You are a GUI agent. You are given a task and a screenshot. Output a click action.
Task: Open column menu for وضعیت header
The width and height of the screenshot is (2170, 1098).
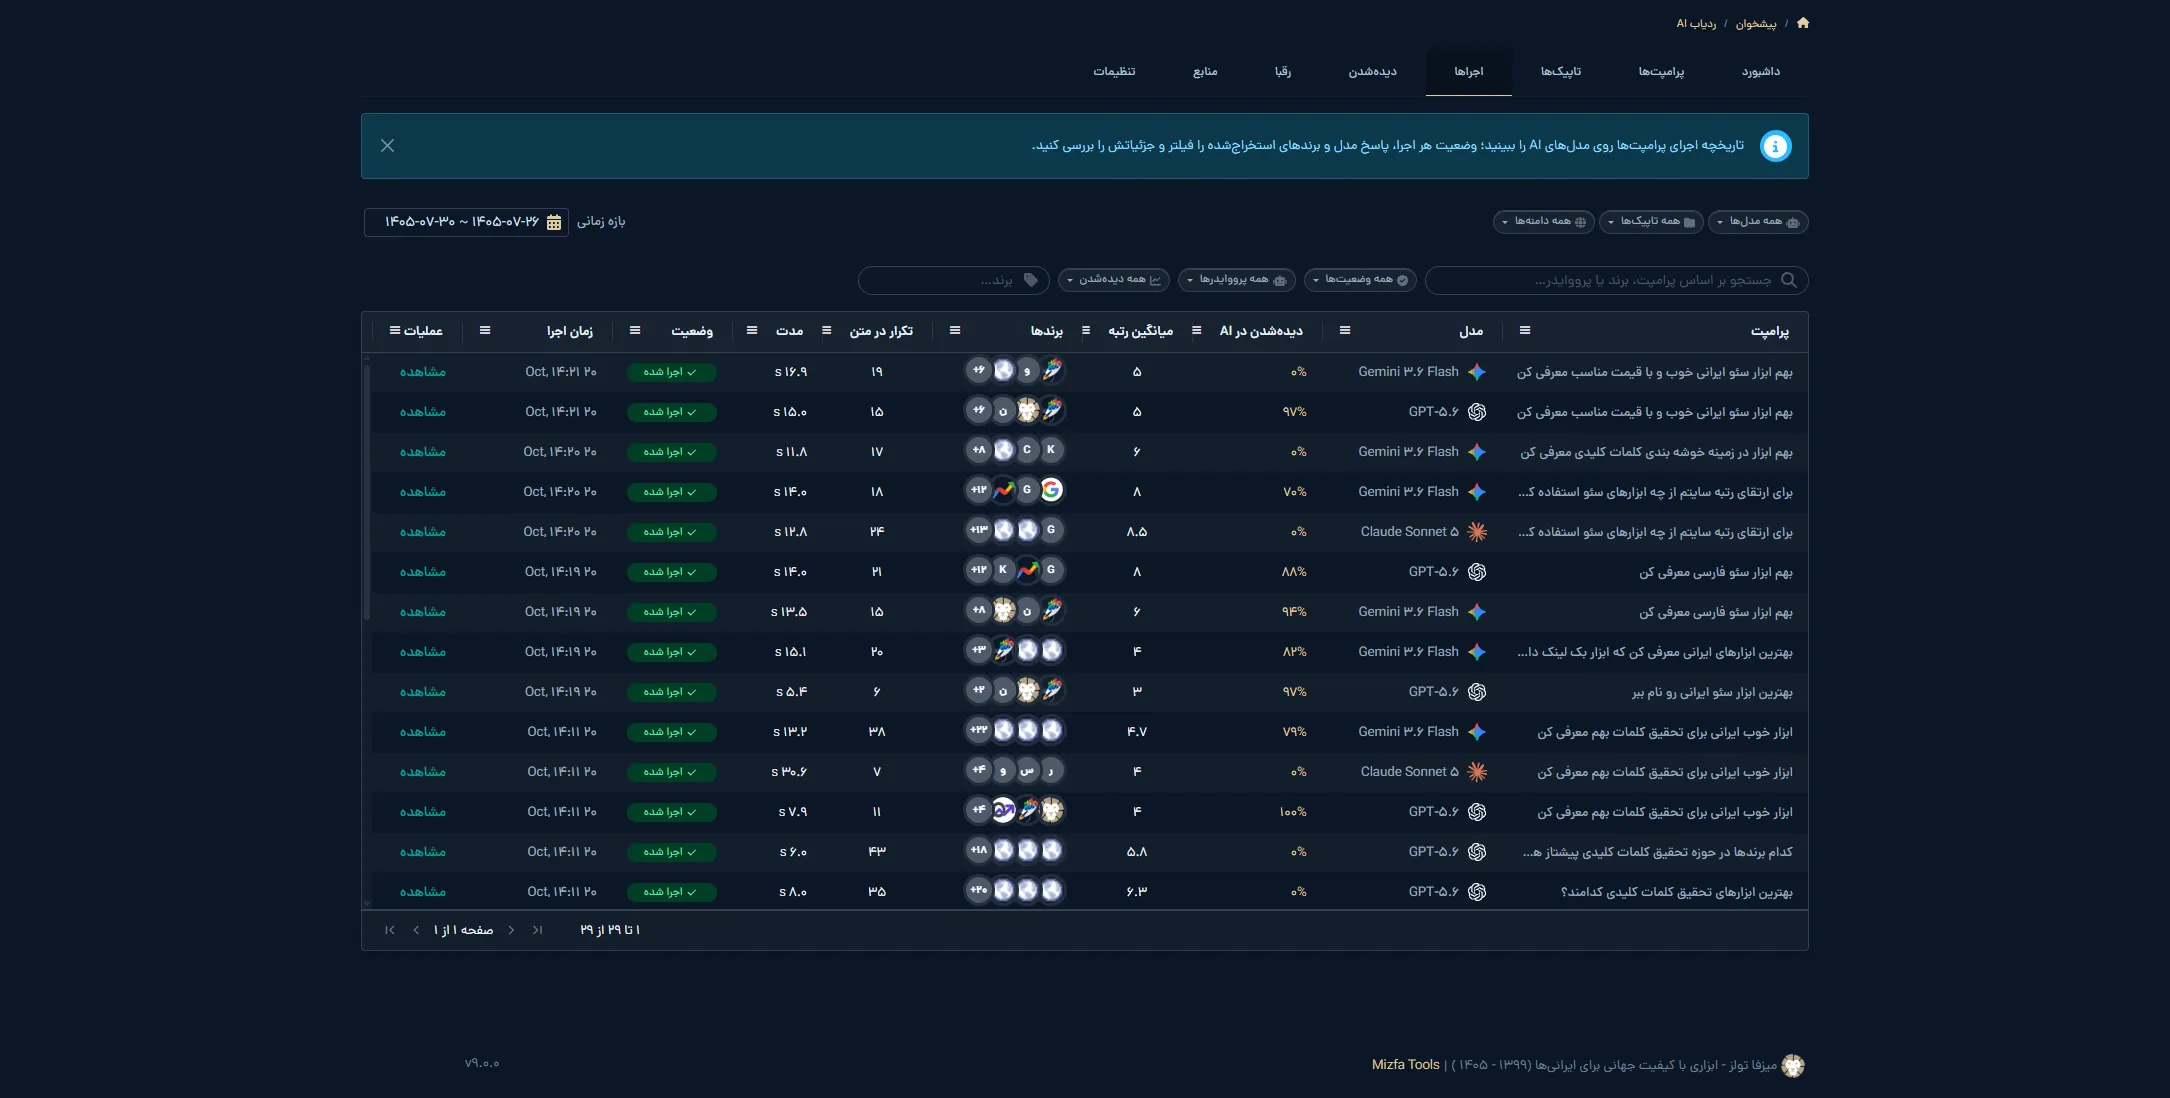pos(635,331)
